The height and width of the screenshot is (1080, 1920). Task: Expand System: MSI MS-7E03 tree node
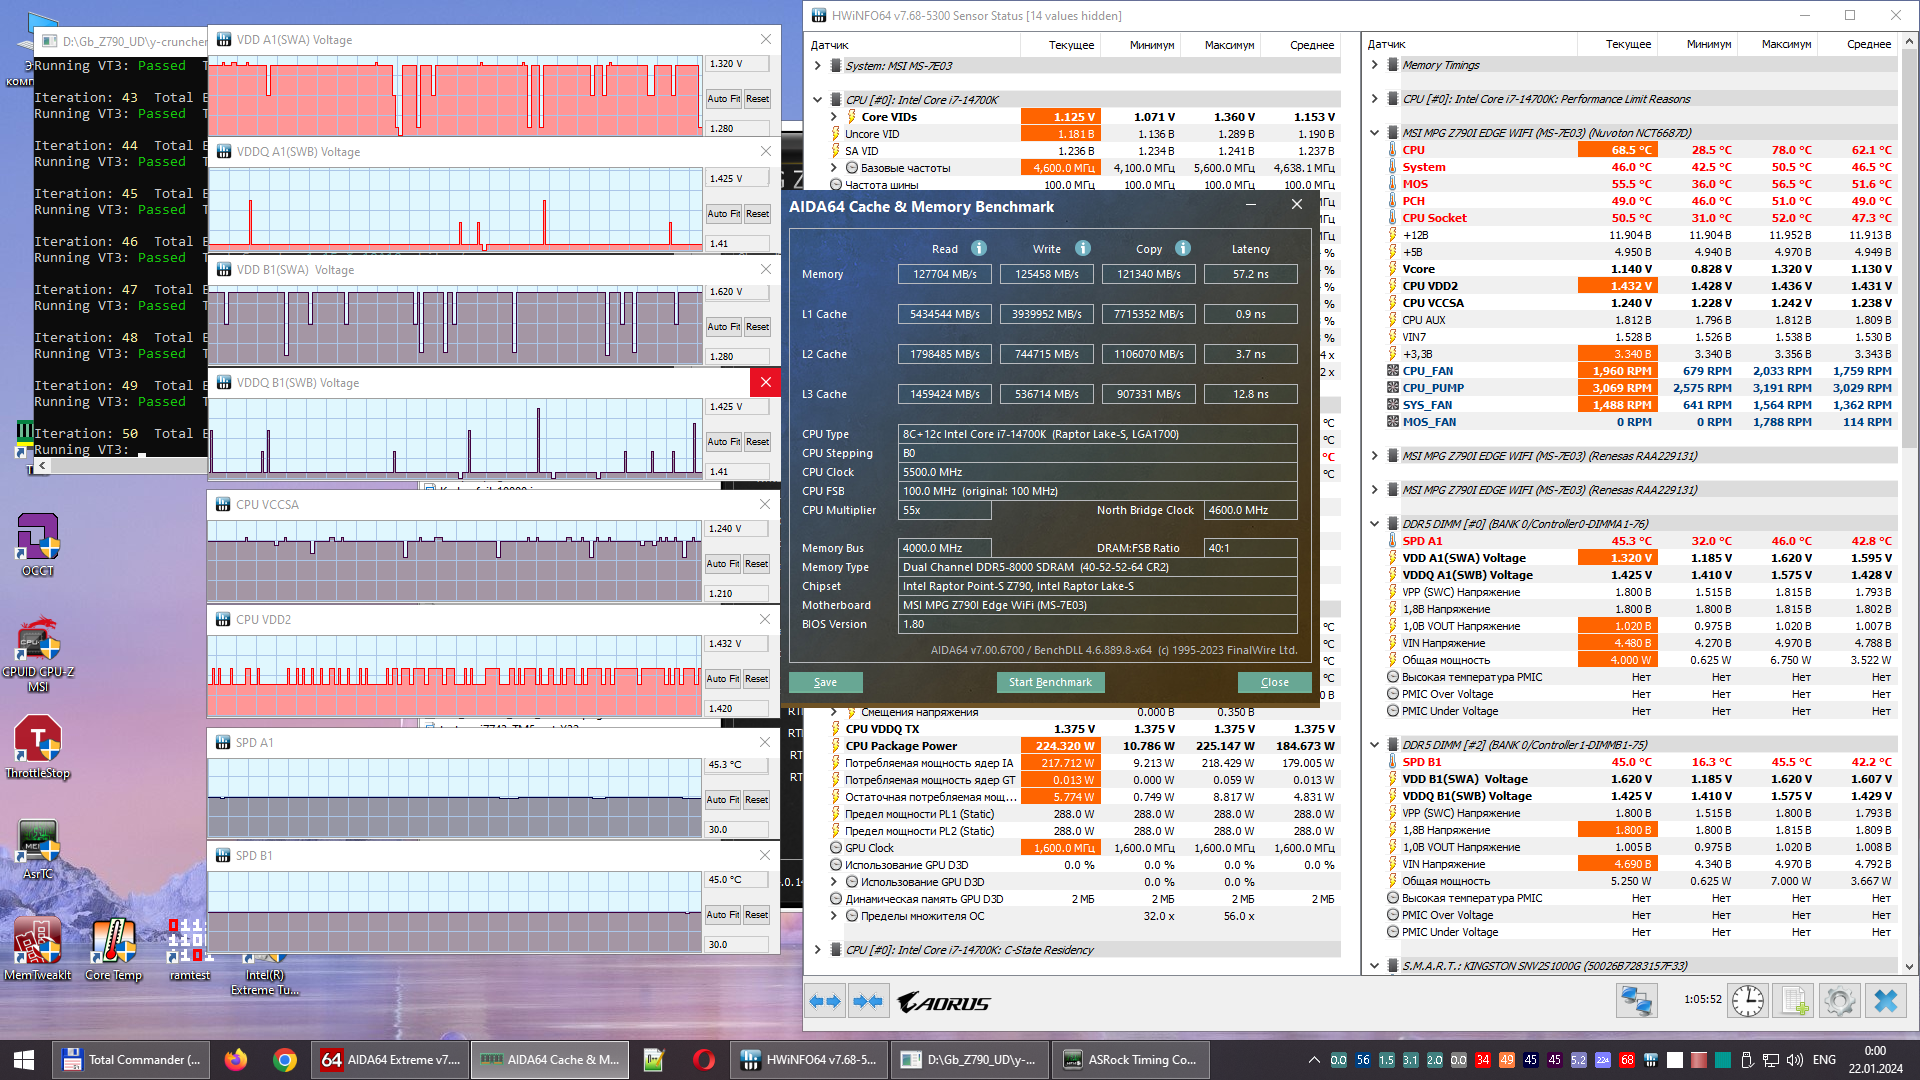coord(818,66)
